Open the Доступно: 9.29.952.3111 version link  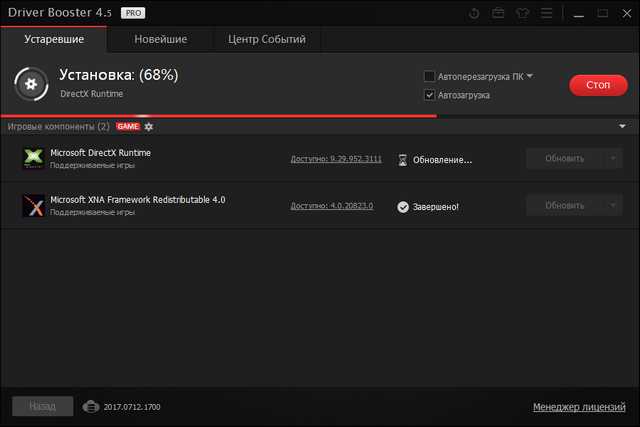click(336, 159)
